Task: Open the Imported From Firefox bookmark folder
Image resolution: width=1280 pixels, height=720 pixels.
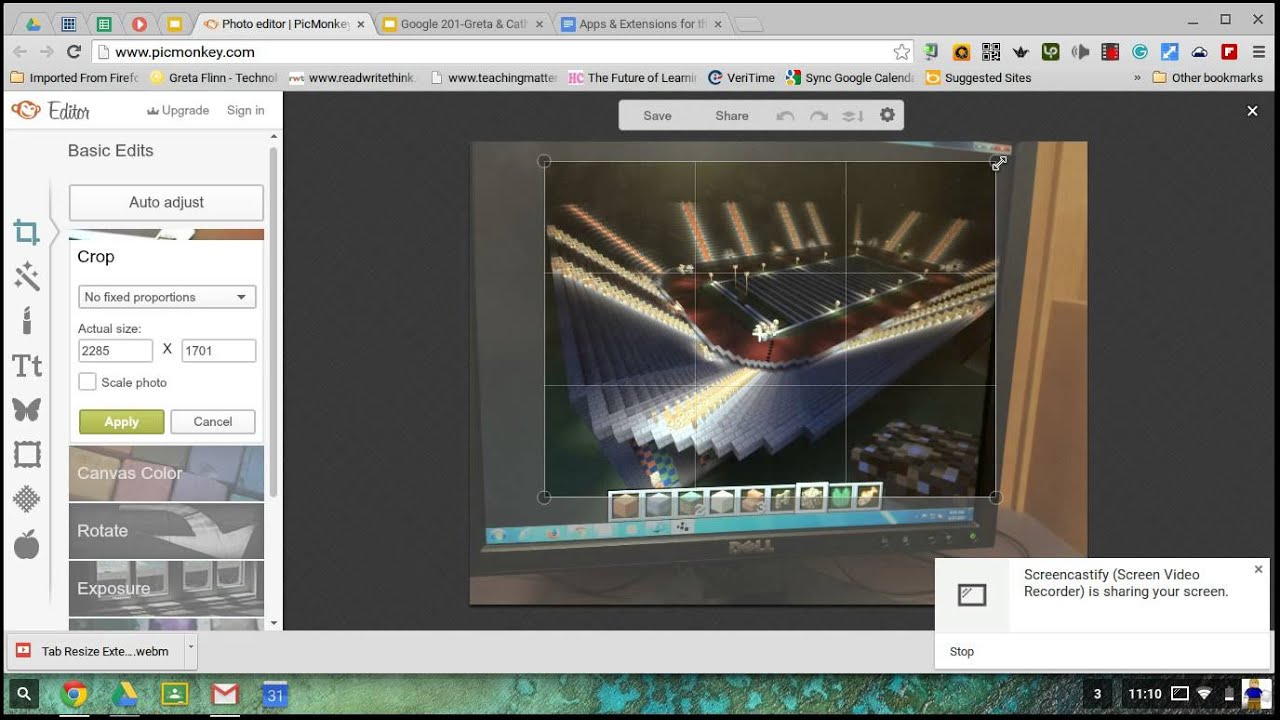Action: coord(74,77)
